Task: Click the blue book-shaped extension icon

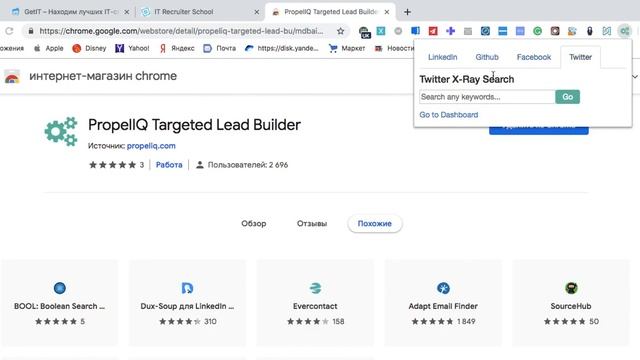Action: click(416, 31)
